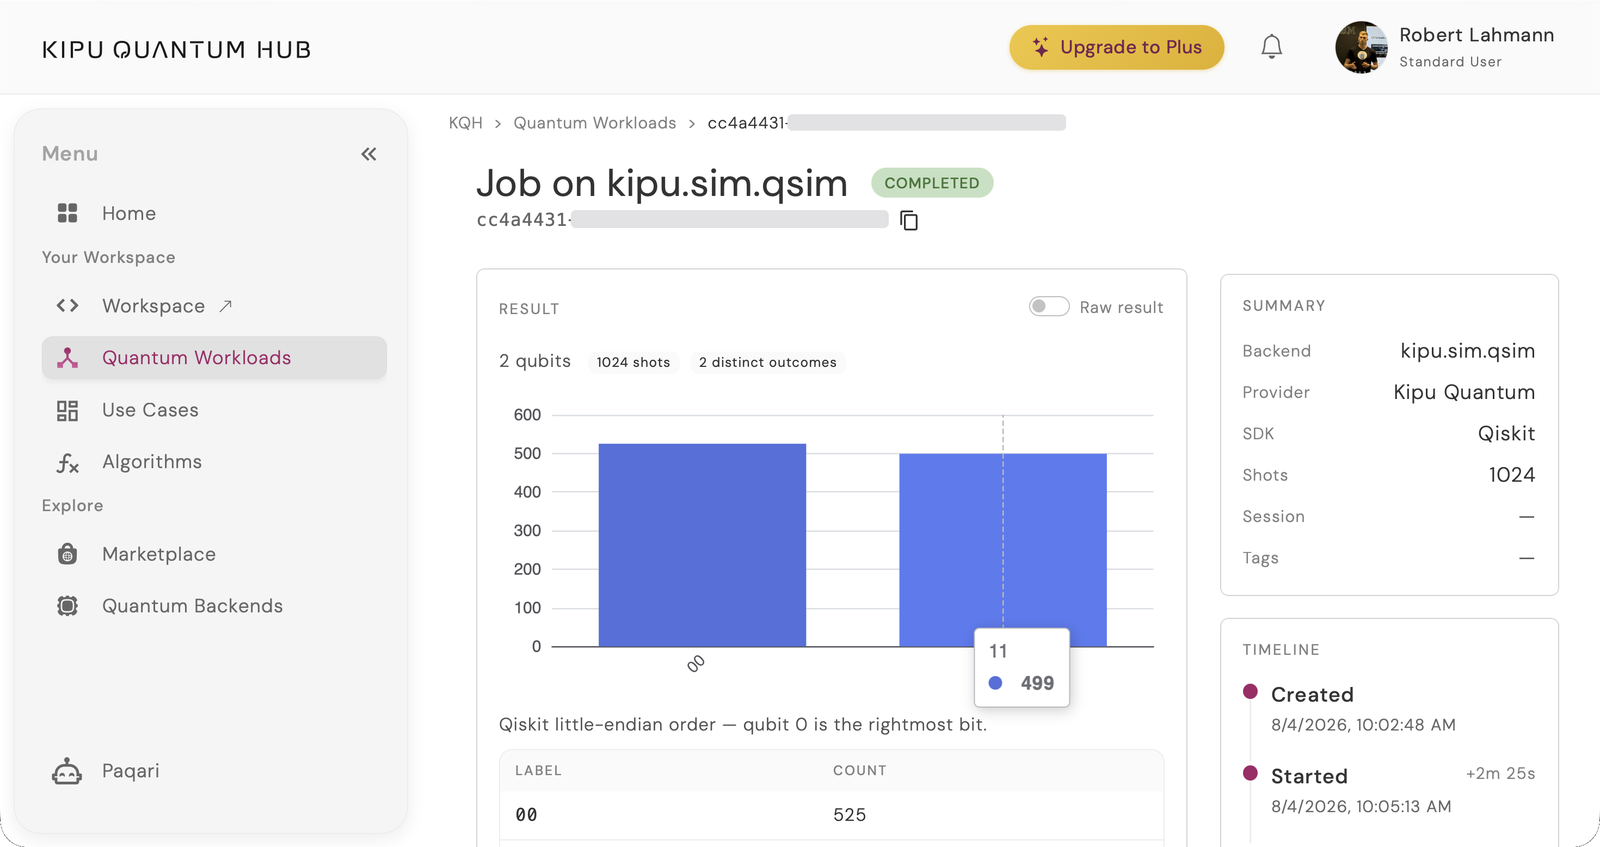
Task: Navigate to KQH breadcrumb
Action: tap(465, 123)
